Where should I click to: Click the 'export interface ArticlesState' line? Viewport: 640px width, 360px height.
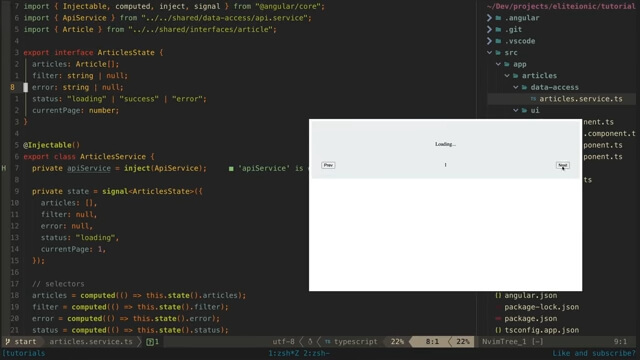pyautogui.click(x=93, y=53)
